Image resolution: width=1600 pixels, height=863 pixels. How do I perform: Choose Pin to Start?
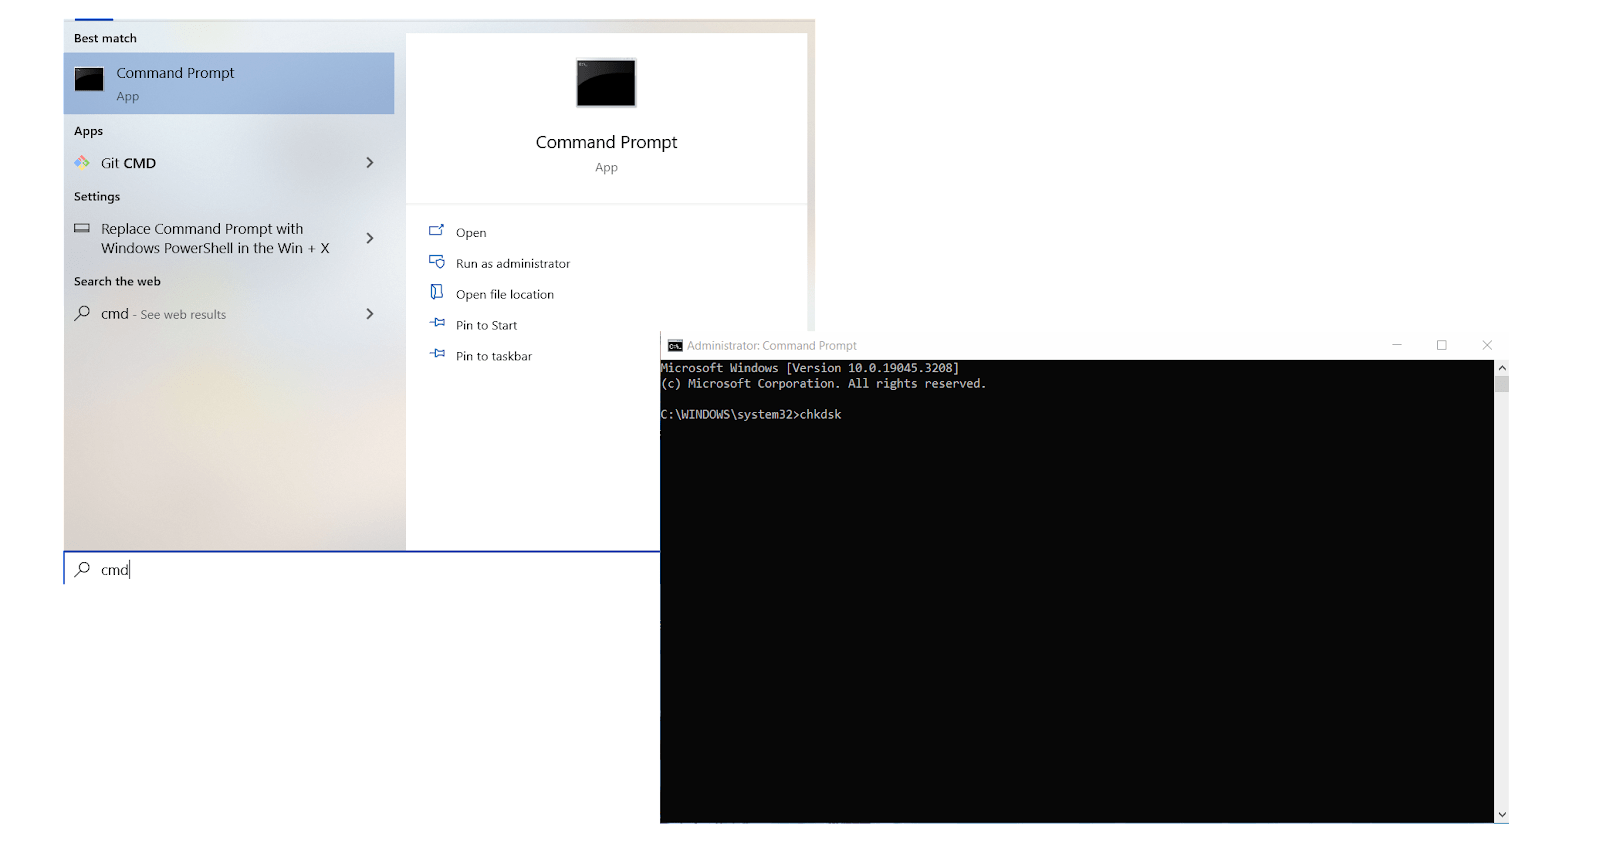[x=487, y=326]
